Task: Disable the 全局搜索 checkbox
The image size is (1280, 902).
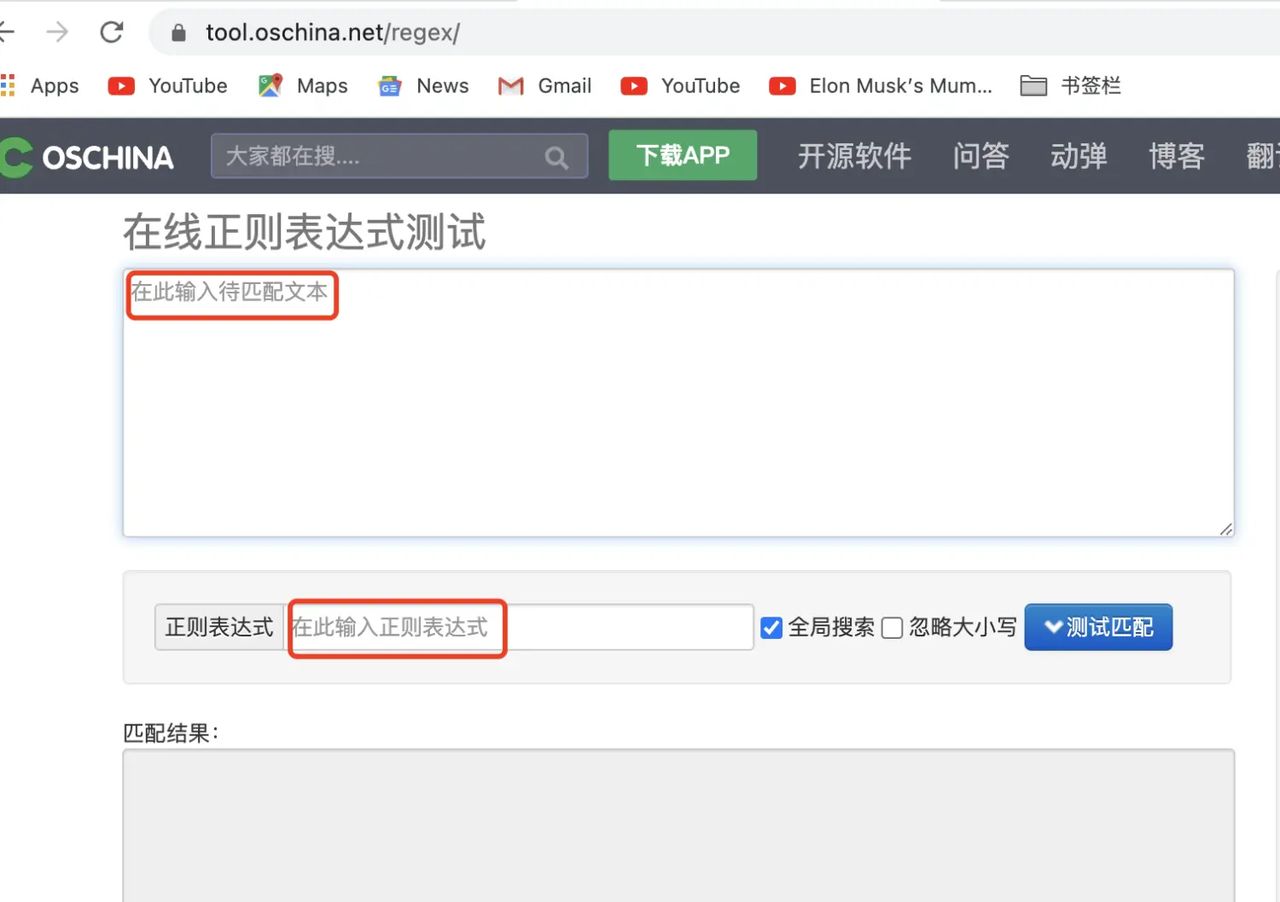Action: (x=771, y=627)
